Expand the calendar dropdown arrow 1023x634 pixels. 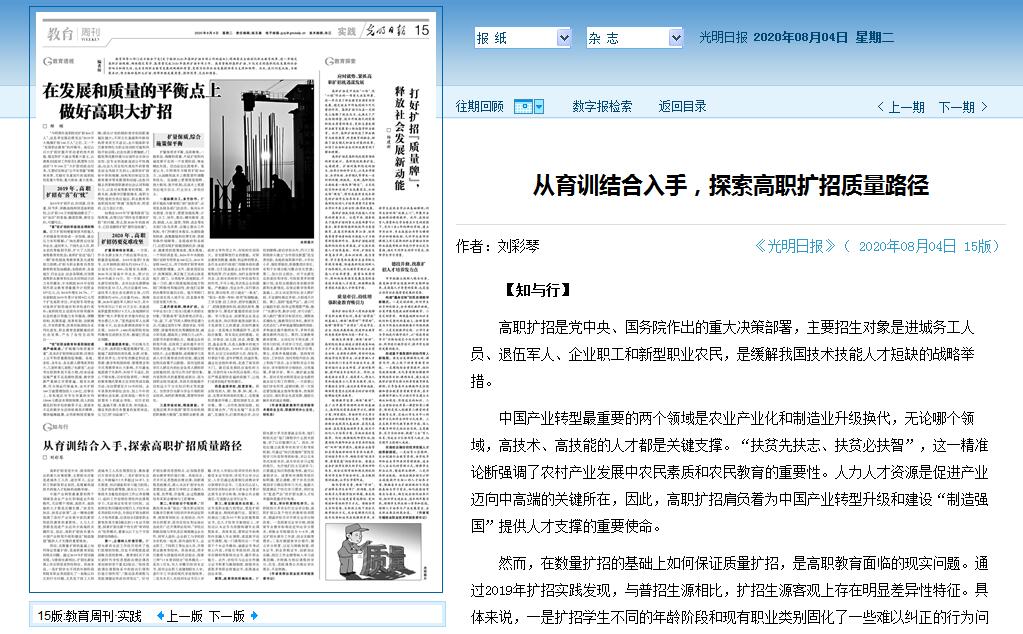540,107
